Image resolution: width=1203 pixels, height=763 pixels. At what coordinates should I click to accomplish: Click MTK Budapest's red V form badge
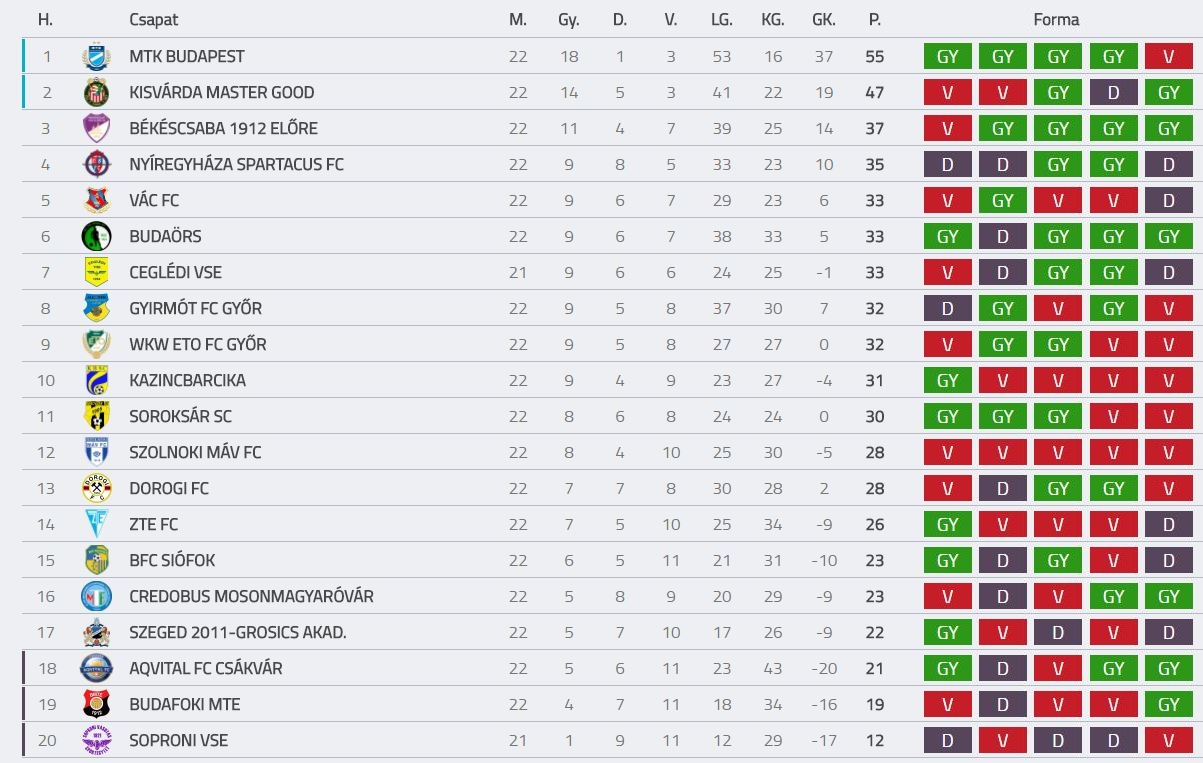(x=1168, y=57)
